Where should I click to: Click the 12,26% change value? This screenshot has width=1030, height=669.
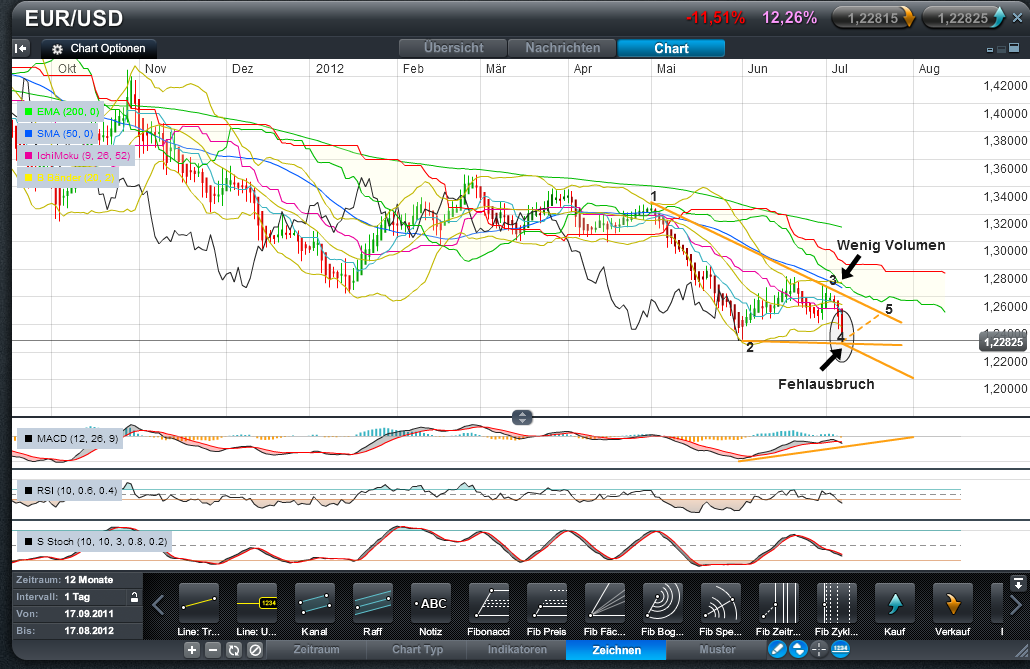[x=790, y=18]
